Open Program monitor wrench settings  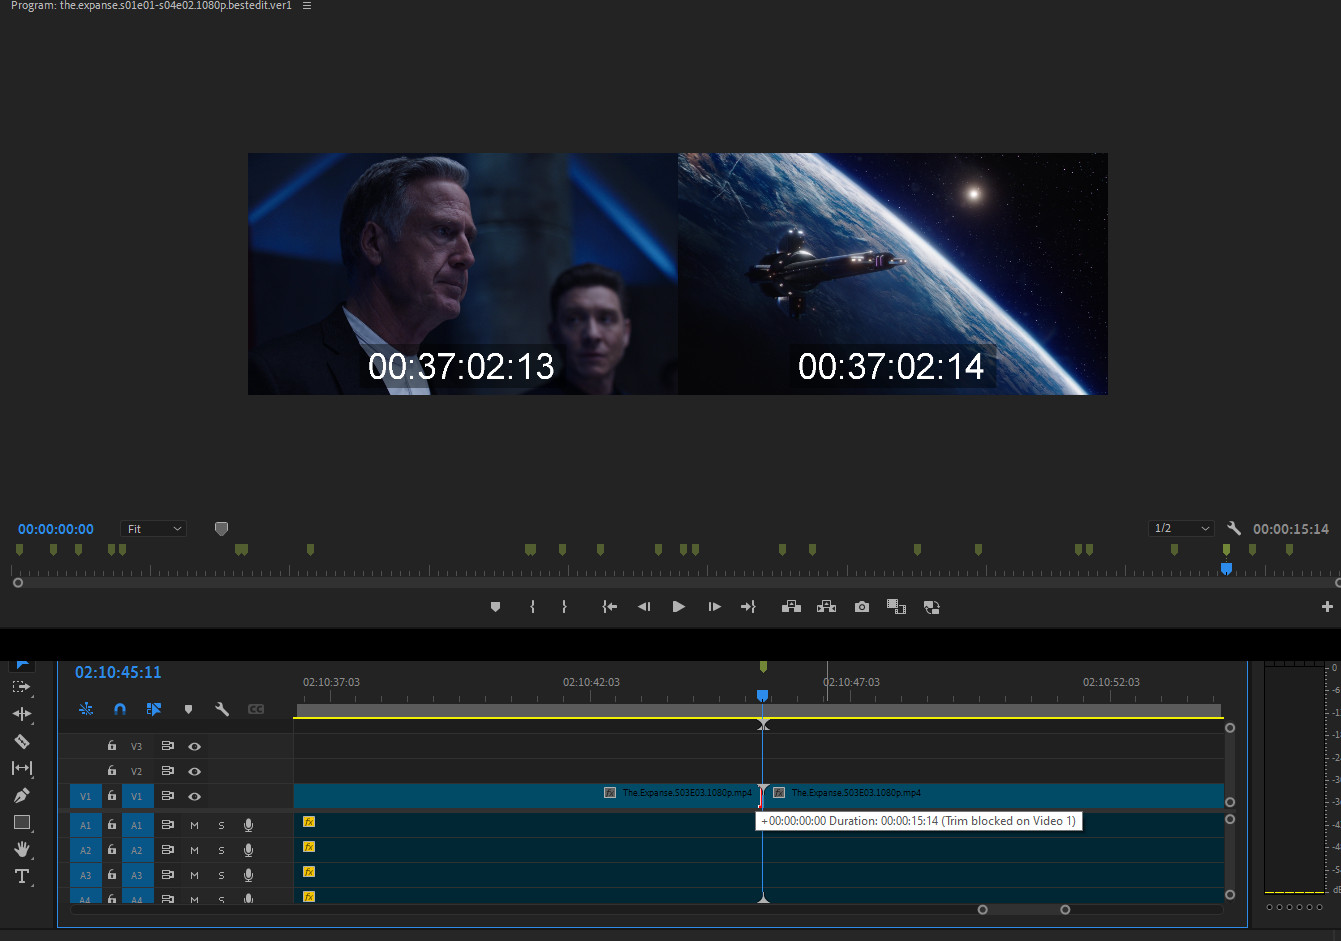1234,528
